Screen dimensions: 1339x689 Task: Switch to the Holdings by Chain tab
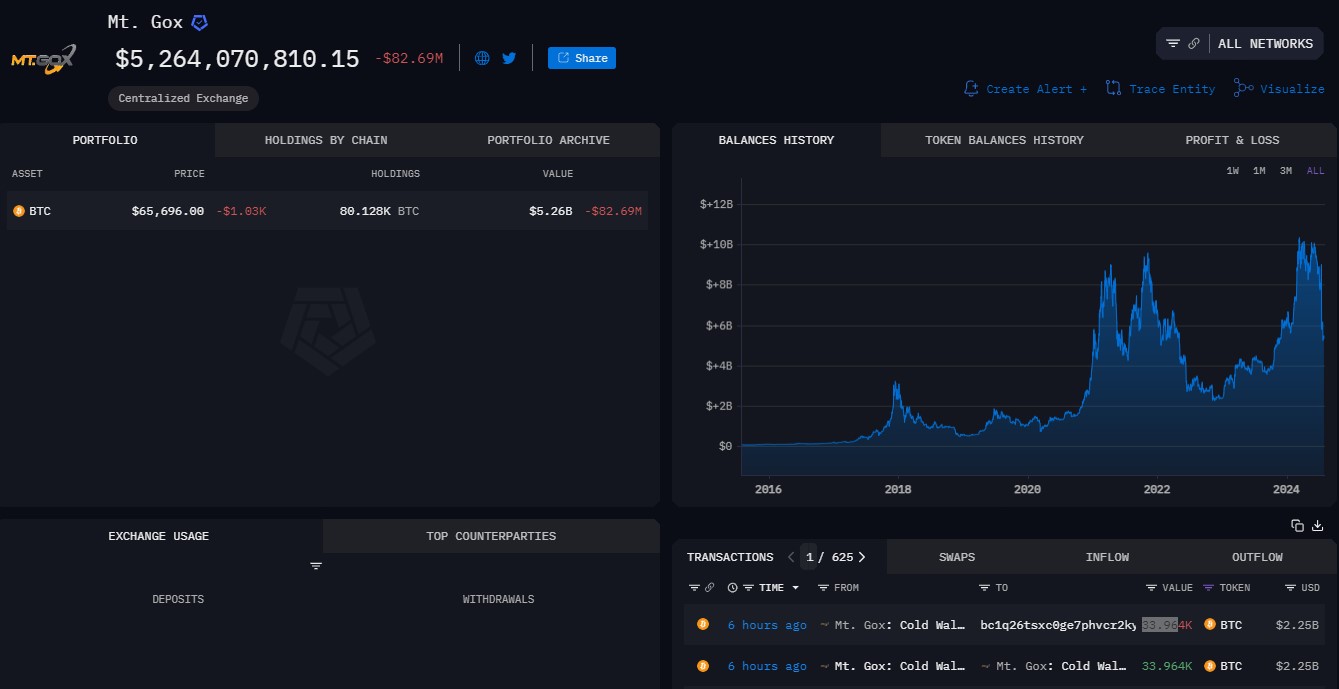point(325,140)
